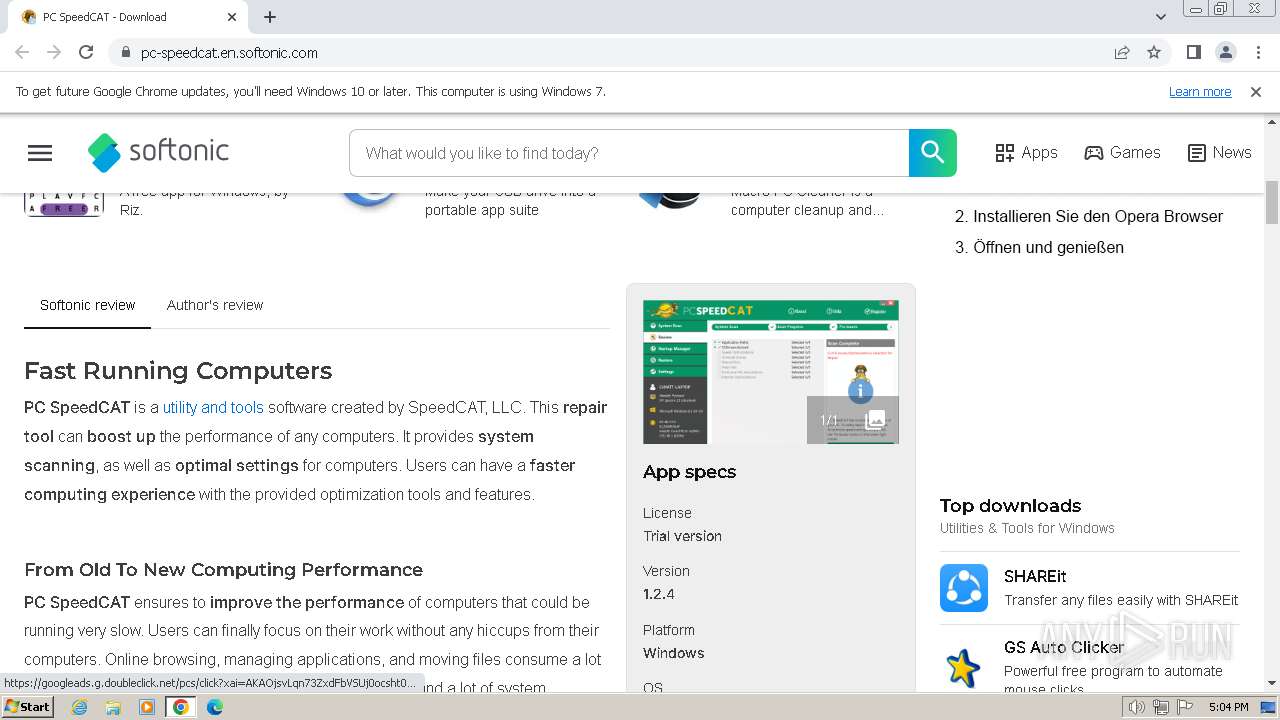Switch to the Author's review tab

click(215, 305)
